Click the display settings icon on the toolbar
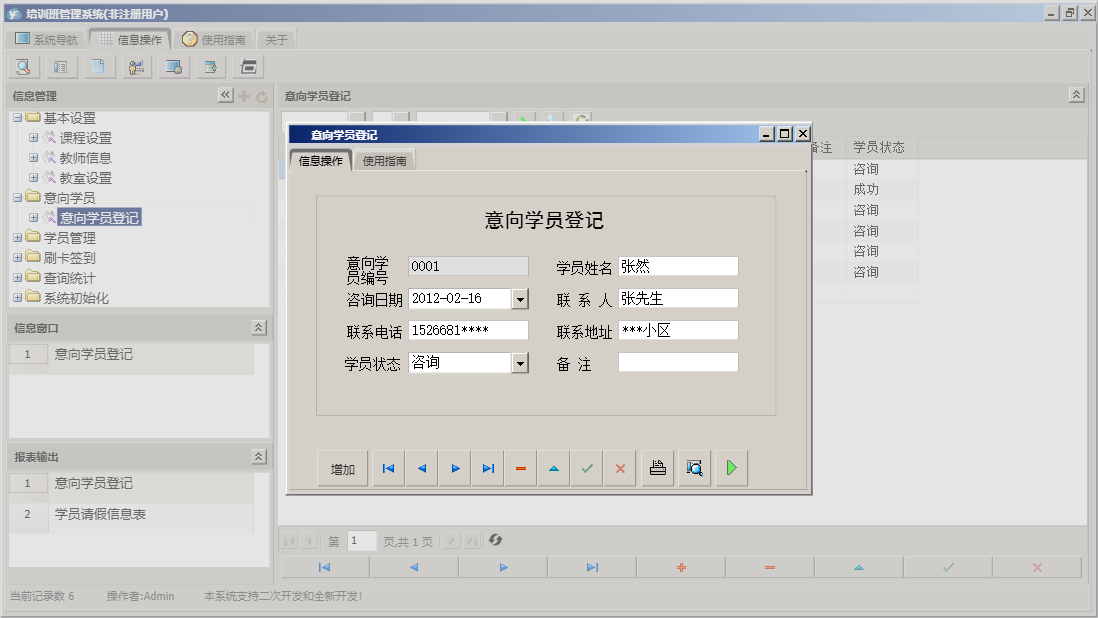 pyautogui.click(x=173, y=66)
